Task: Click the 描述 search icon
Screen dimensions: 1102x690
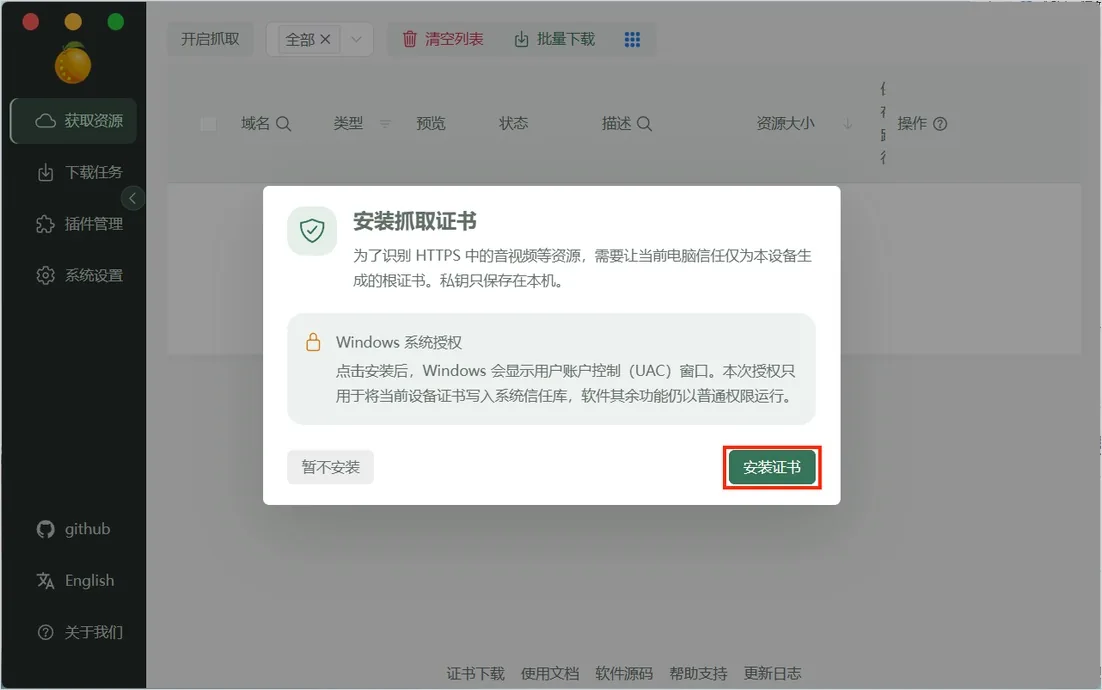Action: (x=644, y=124)
